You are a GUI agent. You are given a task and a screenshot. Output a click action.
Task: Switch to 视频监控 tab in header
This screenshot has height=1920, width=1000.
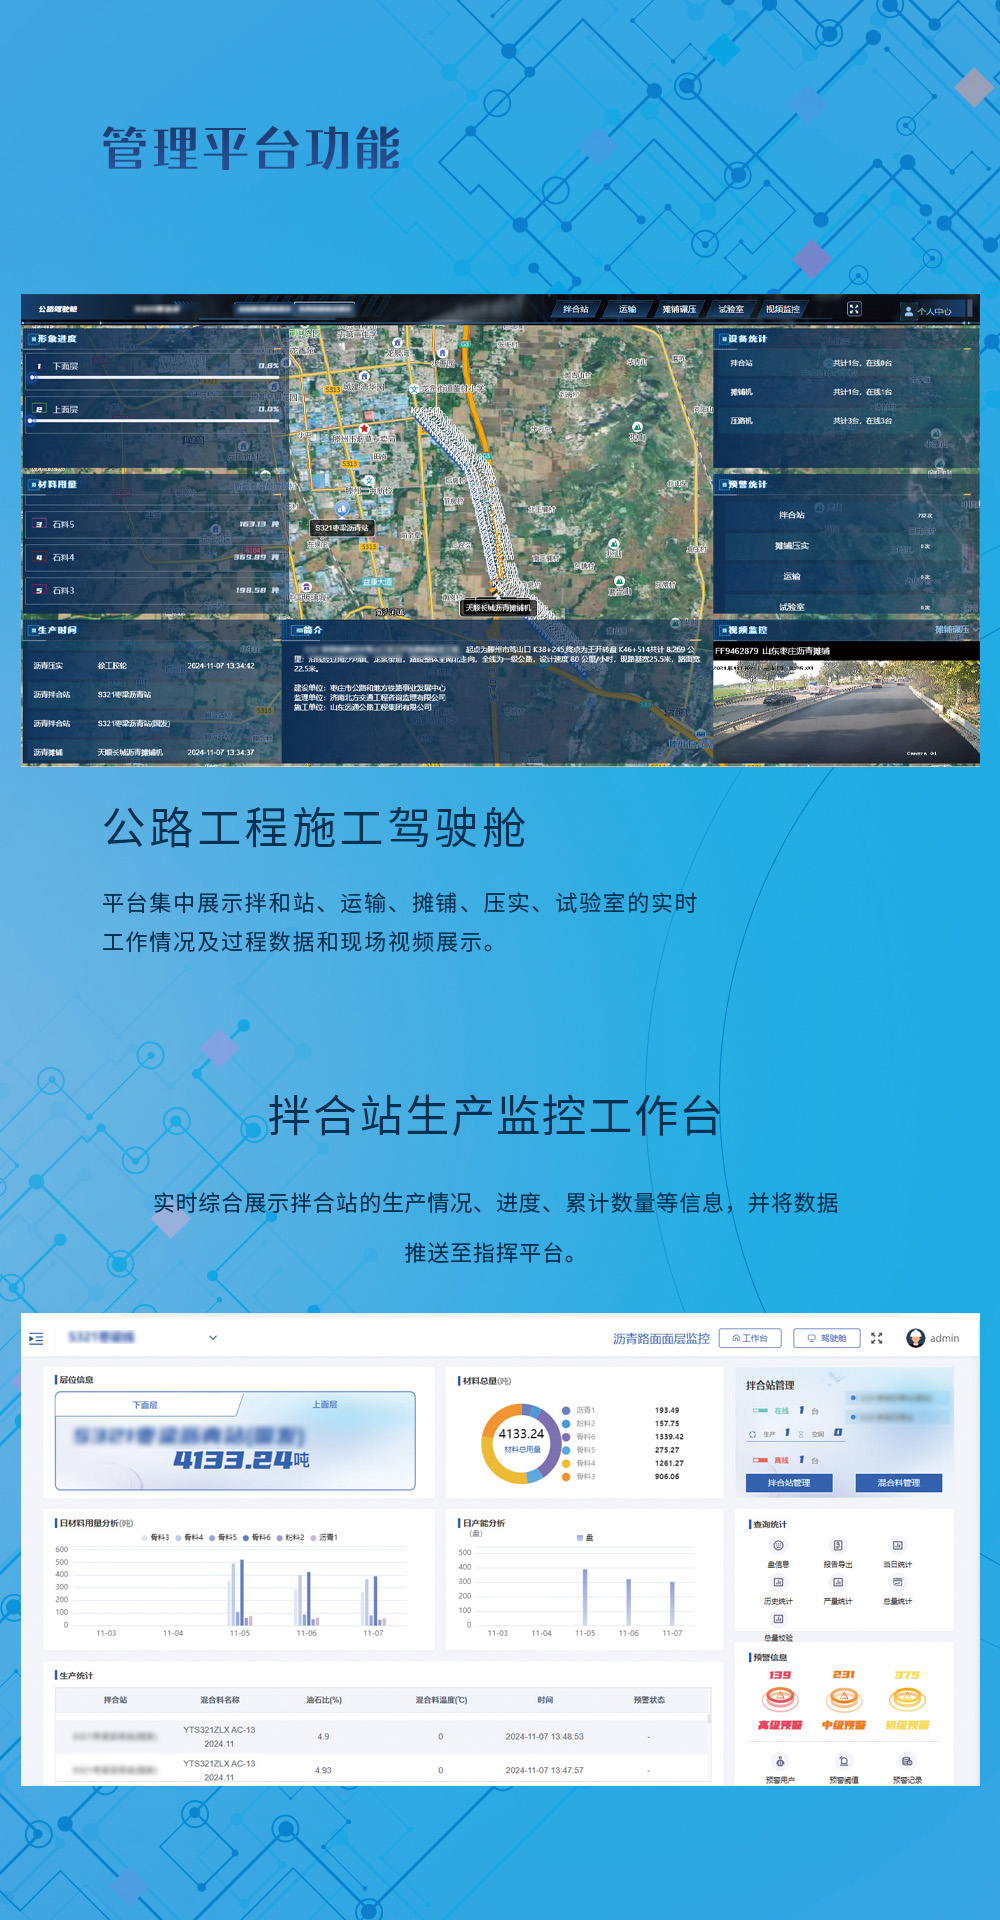(x=783, y=309)
